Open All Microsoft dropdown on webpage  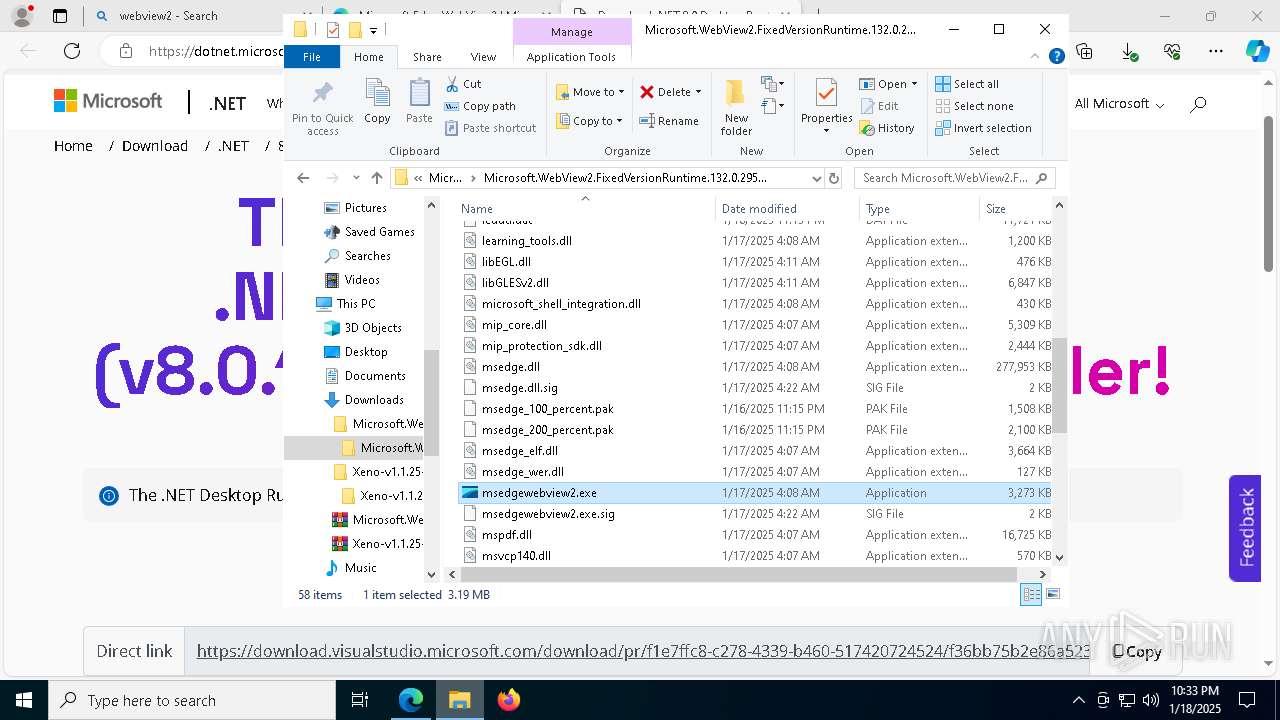(1119, 104)
